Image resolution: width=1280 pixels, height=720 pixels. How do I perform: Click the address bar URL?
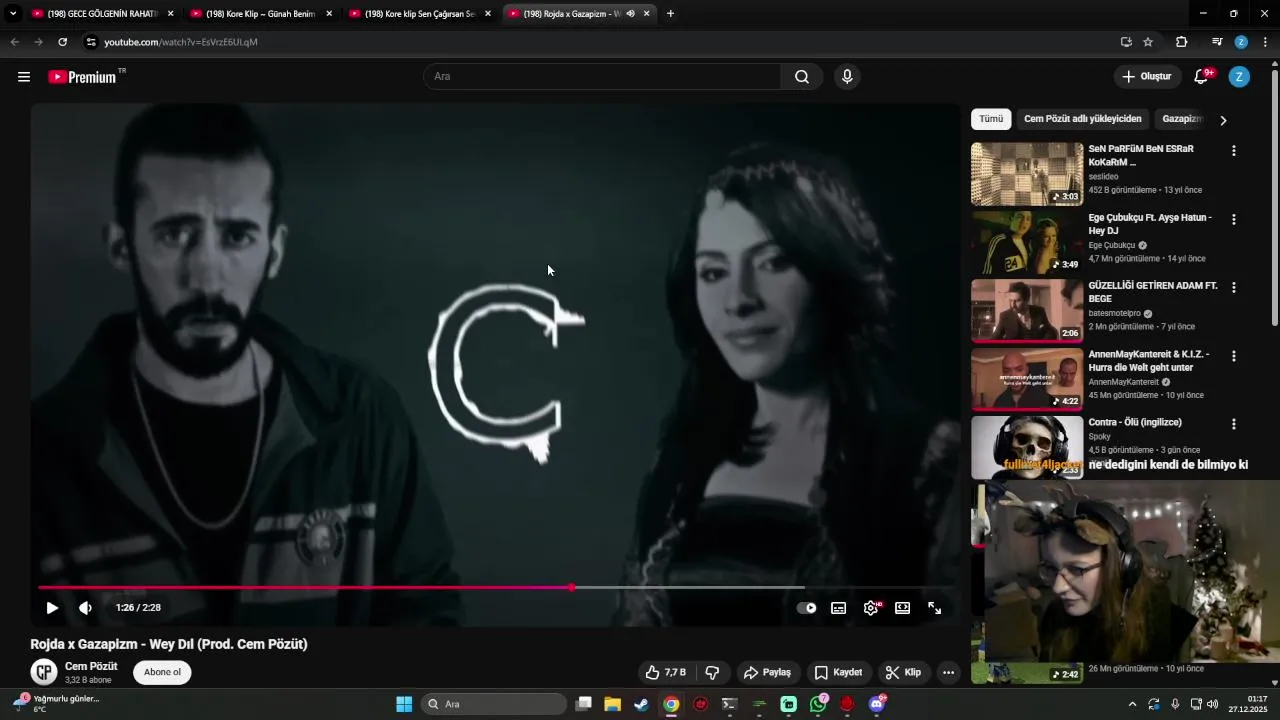pyautogui.click(x=181, y=42)
